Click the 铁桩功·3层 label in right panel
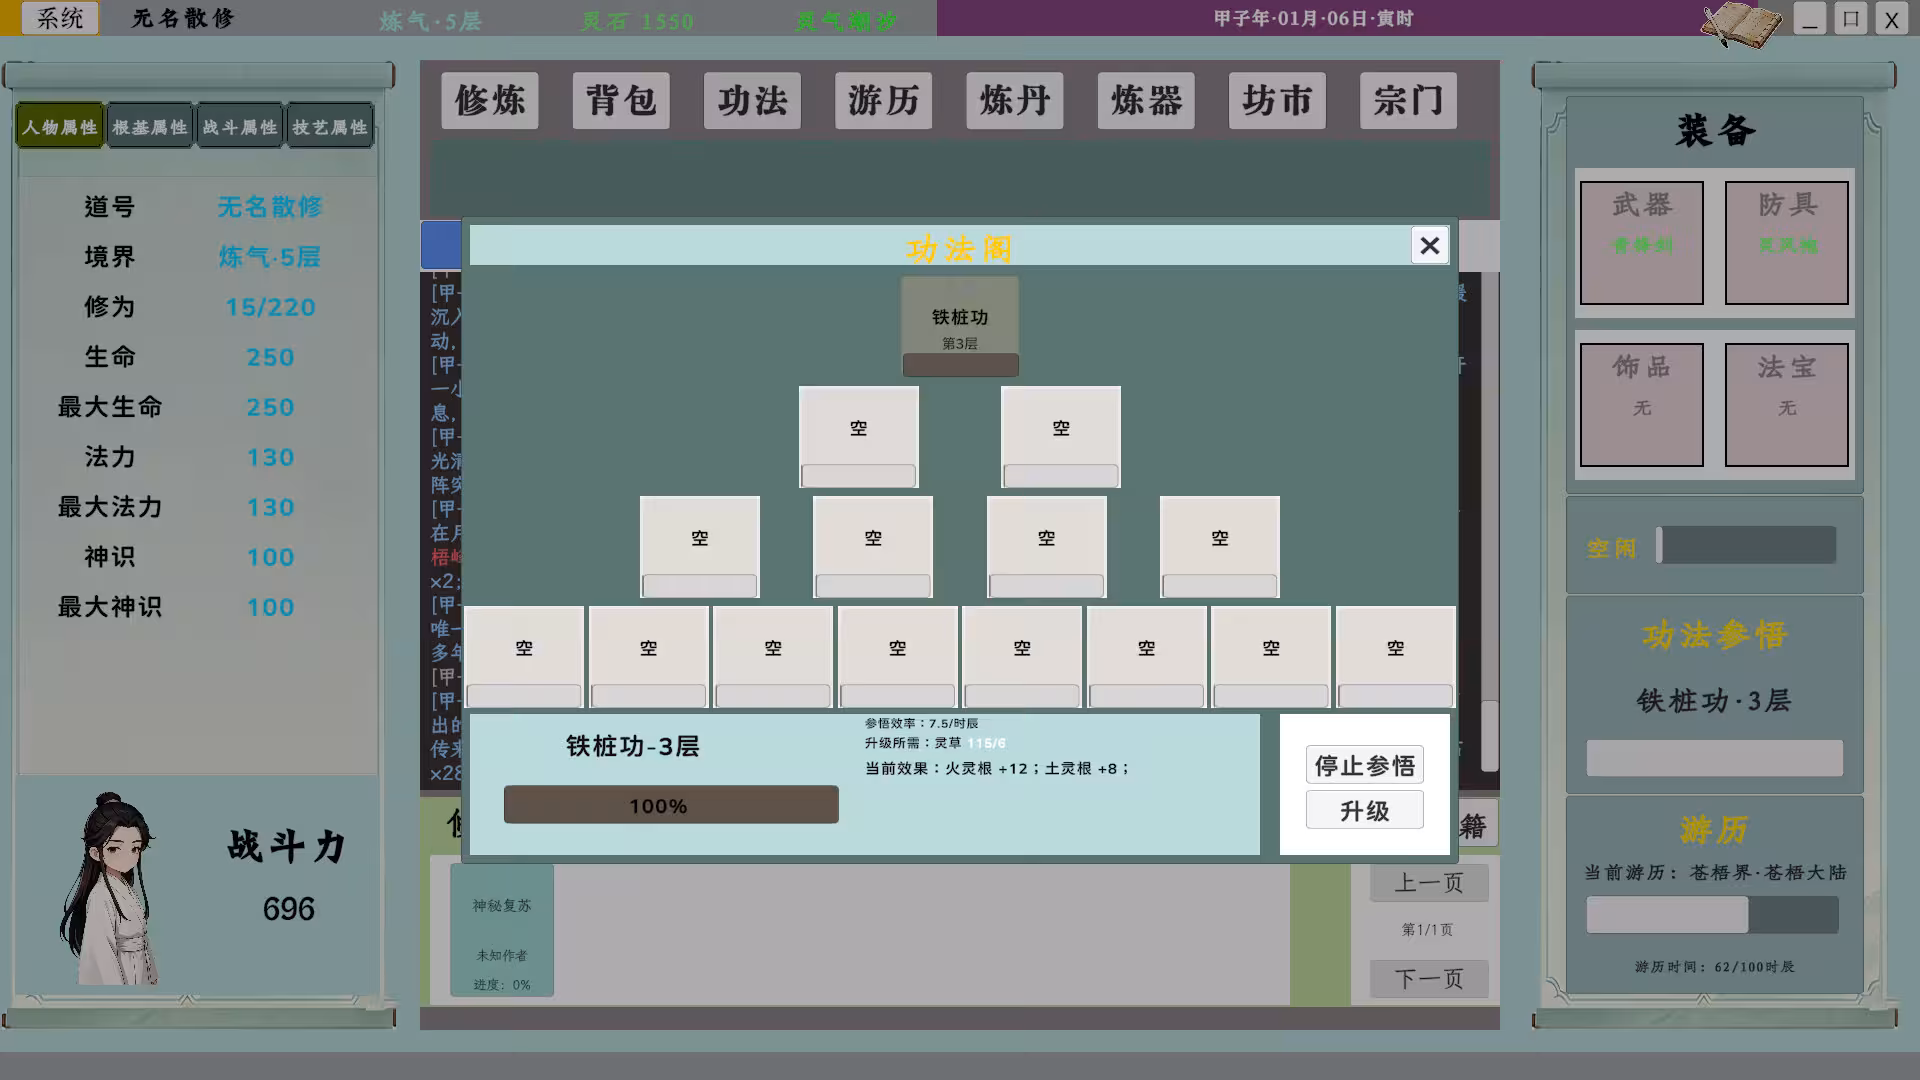Screen dimensions: 1920x1080 coord(1714,701)
